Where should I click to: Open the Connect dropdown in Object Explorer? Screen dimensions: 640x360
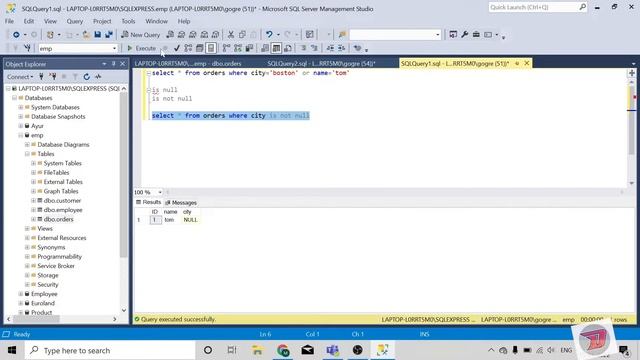click(20, 77)
